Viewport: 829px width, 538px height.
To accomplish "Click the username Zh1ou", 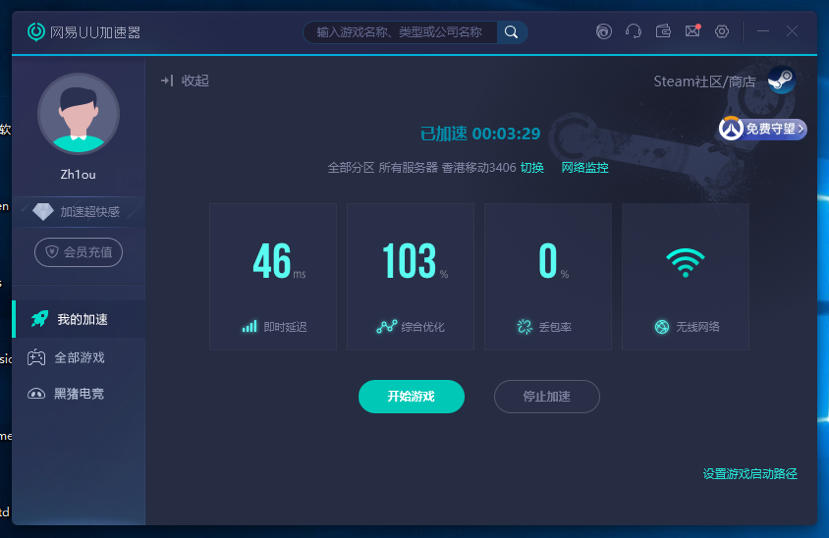I will click(x=78, y=174).
